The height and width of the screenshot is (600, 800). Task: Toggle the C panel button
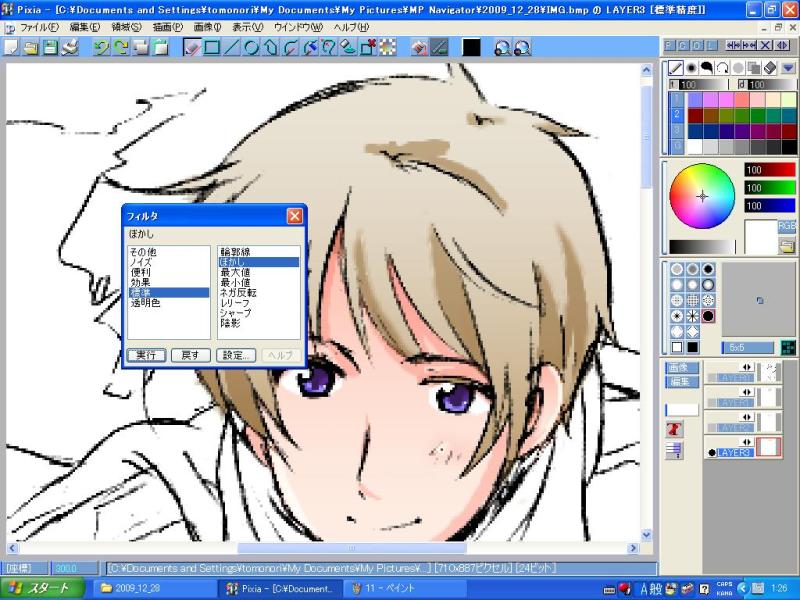click(x=684, y=45)
